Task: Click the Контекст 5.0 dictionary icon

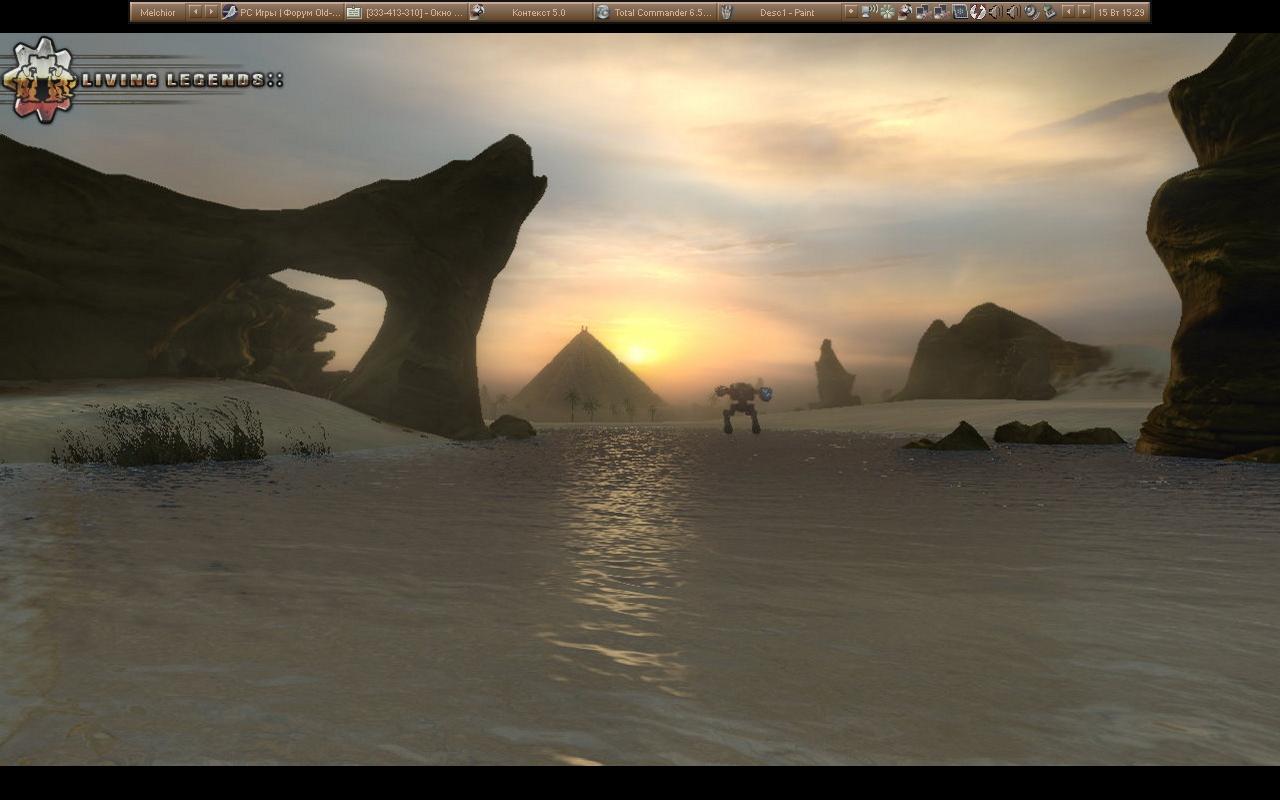Action: point(478,12)
